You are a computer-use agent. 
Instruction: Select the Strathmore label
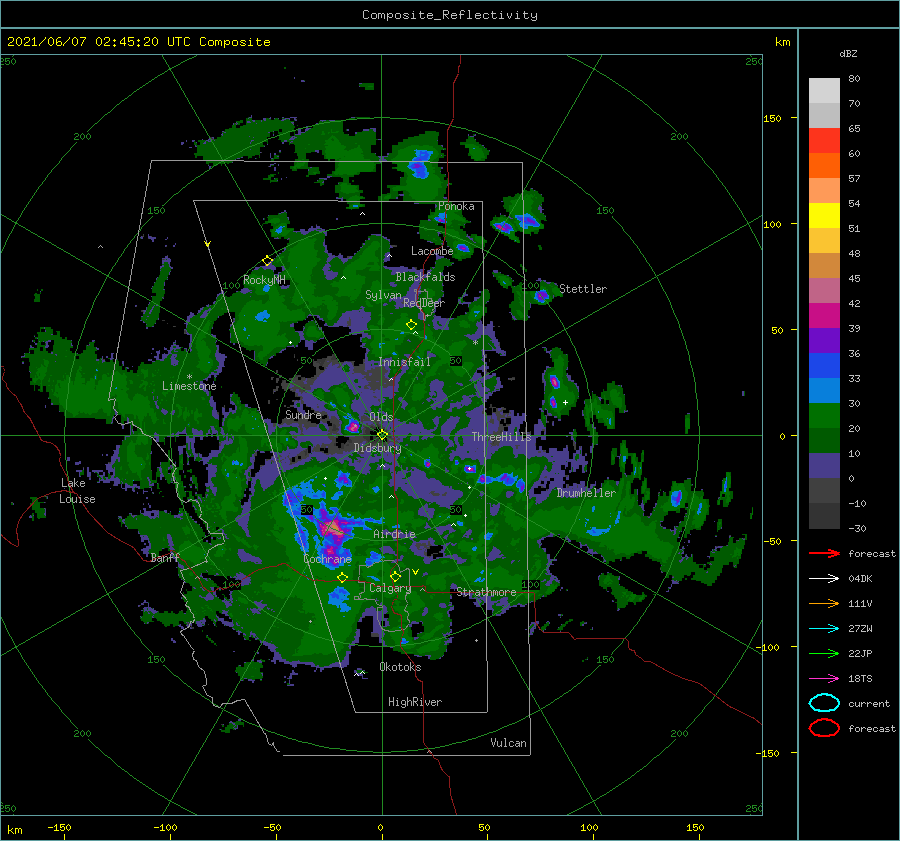click(x=486, y=592)
